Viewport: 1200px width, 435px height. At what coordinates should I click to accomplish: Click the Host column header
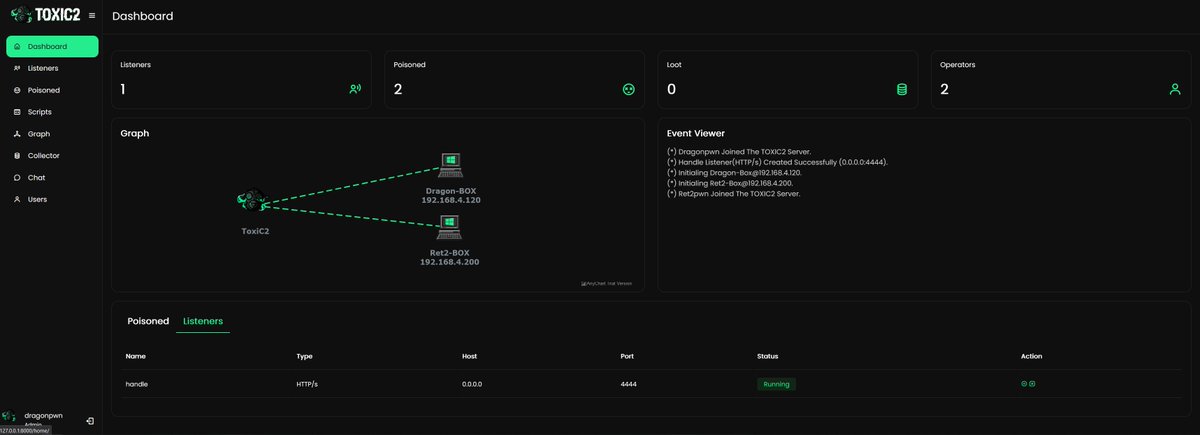point(470,356)
